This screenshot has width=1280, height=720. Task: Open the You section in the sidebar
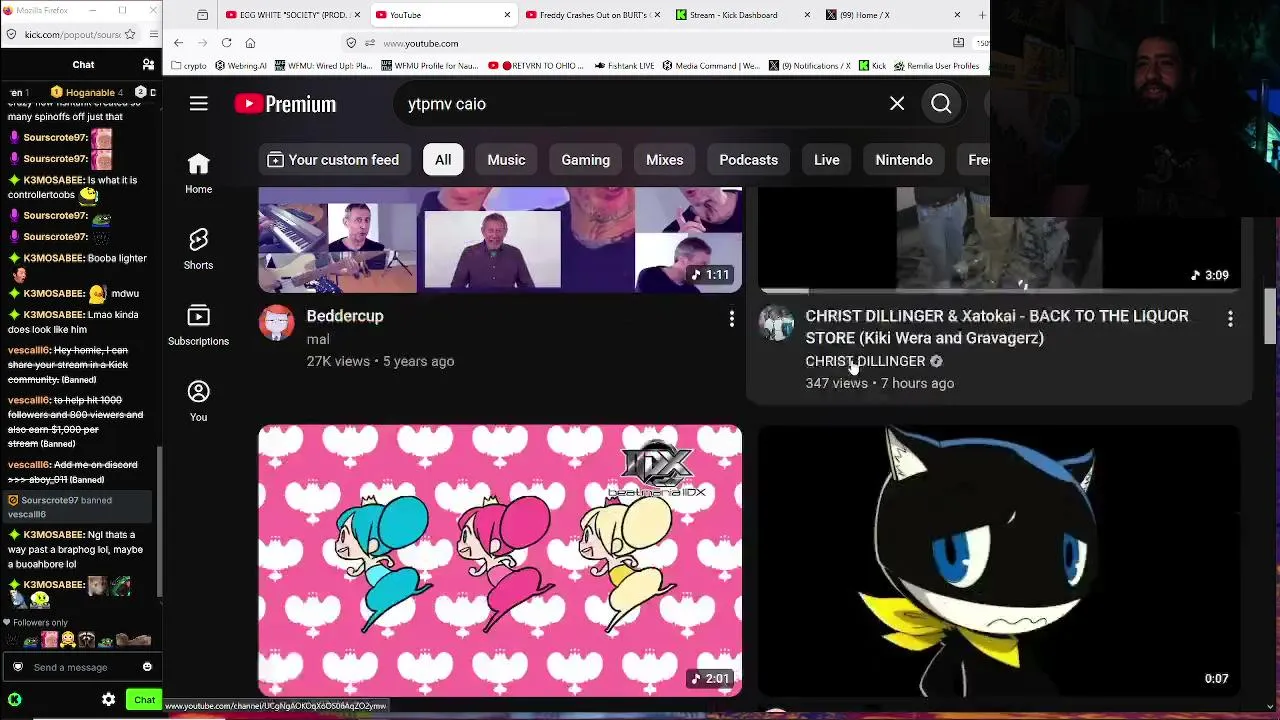point(198,401)
